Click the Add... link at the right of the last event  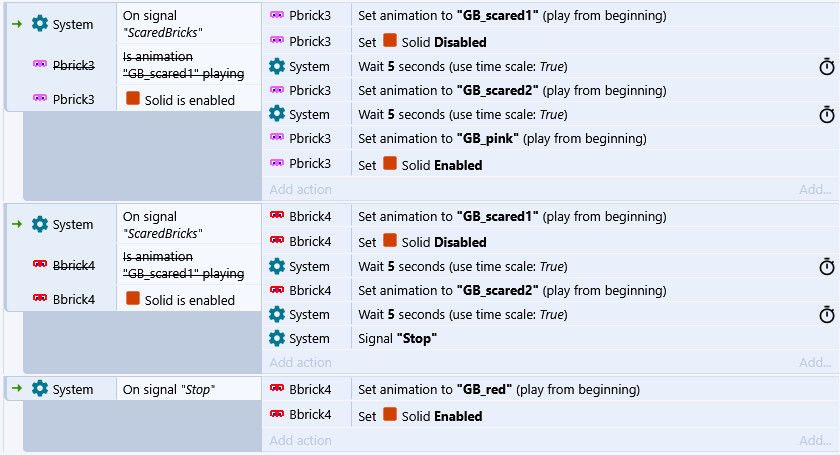click(815, 440)
